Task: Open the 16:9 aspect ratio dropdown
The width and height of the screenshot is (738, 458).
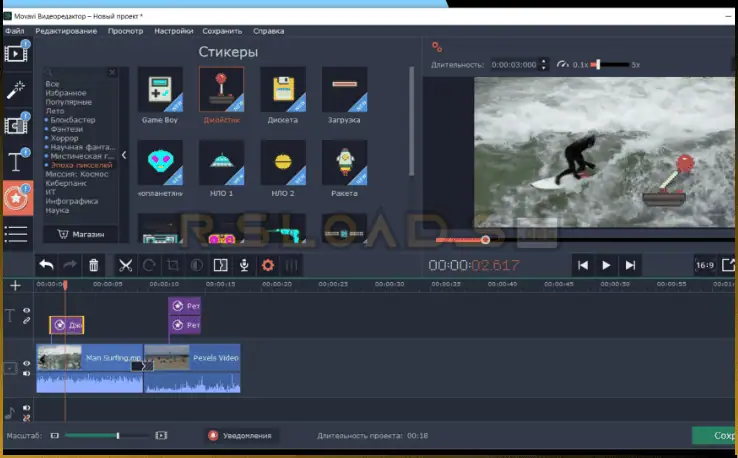Action: point(705,265)
